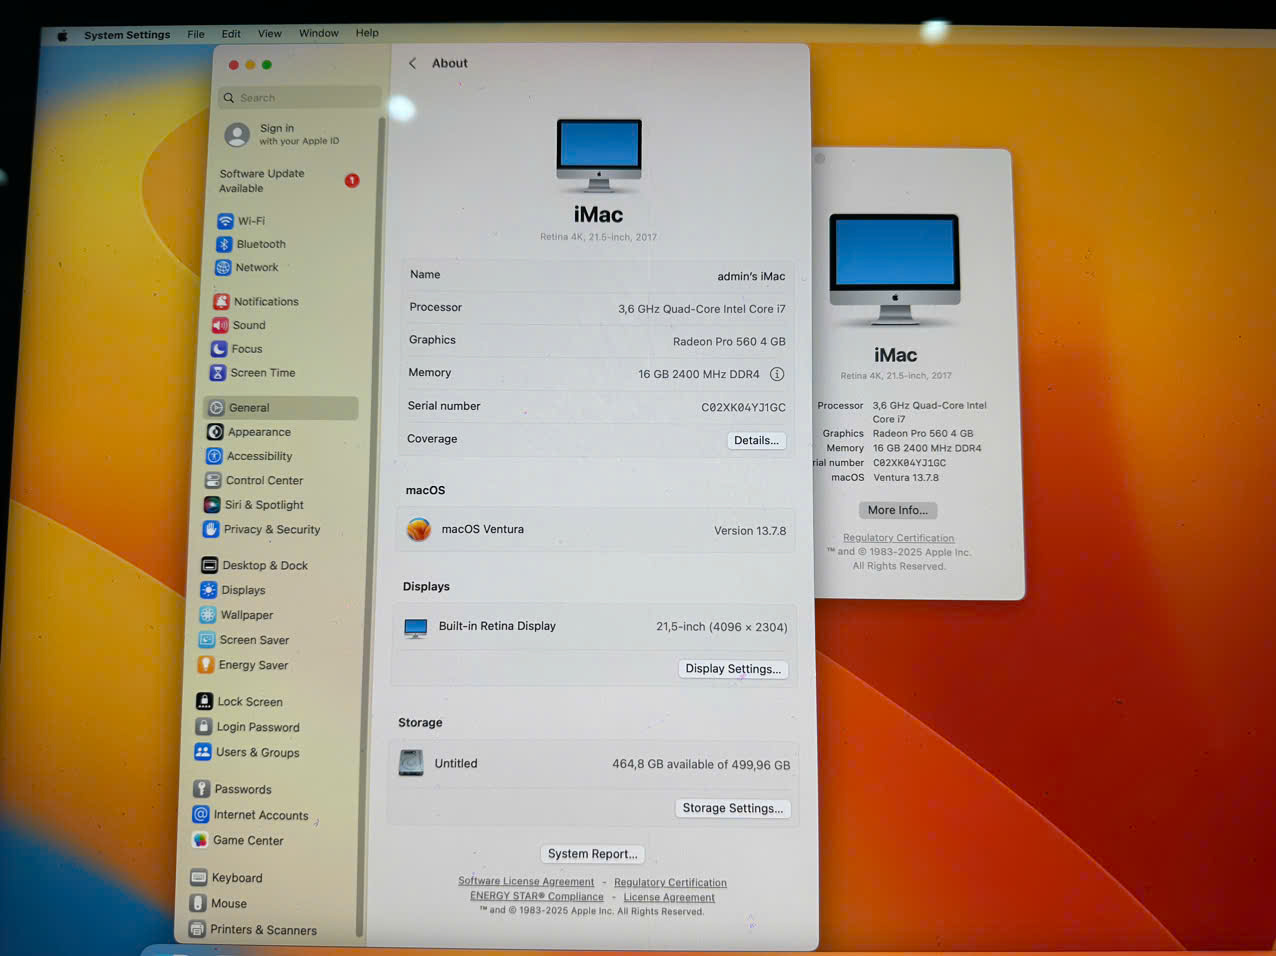Click the coverage Details button
Viewport: 1276px width, 956px height.
[755, 441]
